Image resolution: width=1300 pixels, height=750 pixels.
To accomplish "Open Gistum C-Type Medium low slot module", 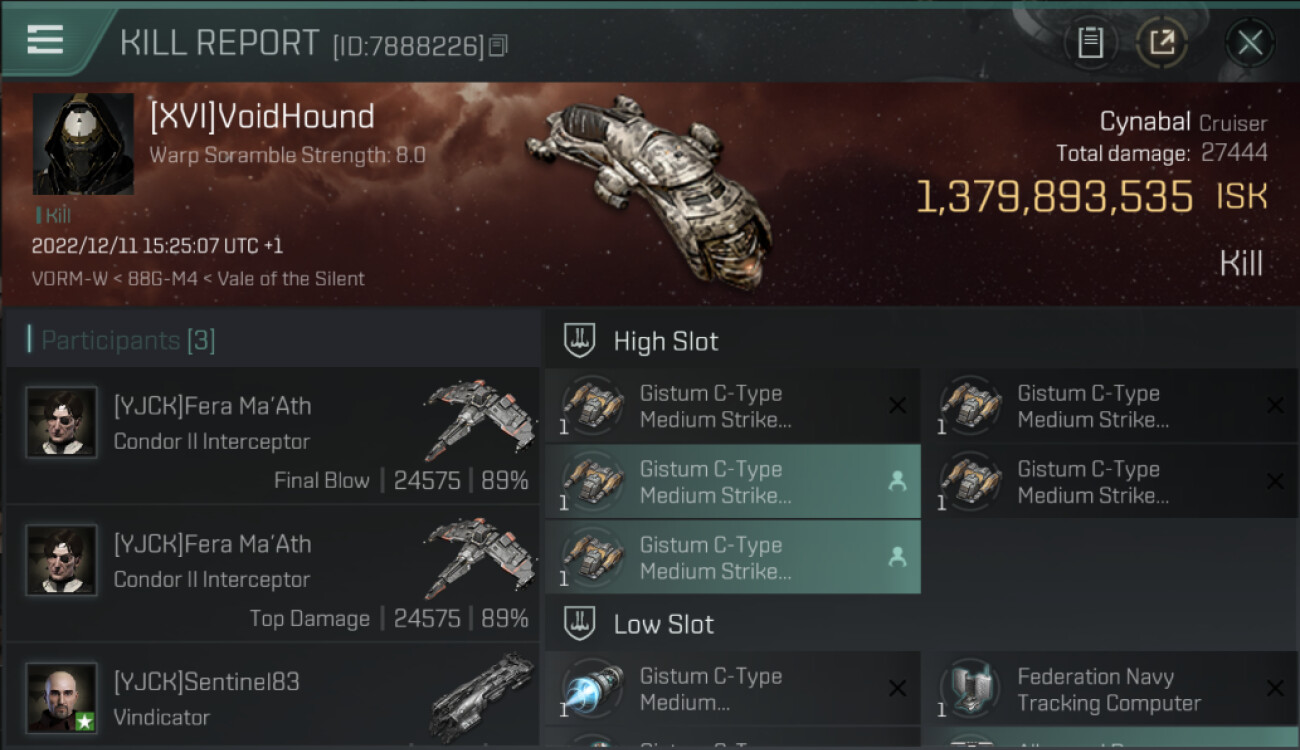I will coord(732,689).
